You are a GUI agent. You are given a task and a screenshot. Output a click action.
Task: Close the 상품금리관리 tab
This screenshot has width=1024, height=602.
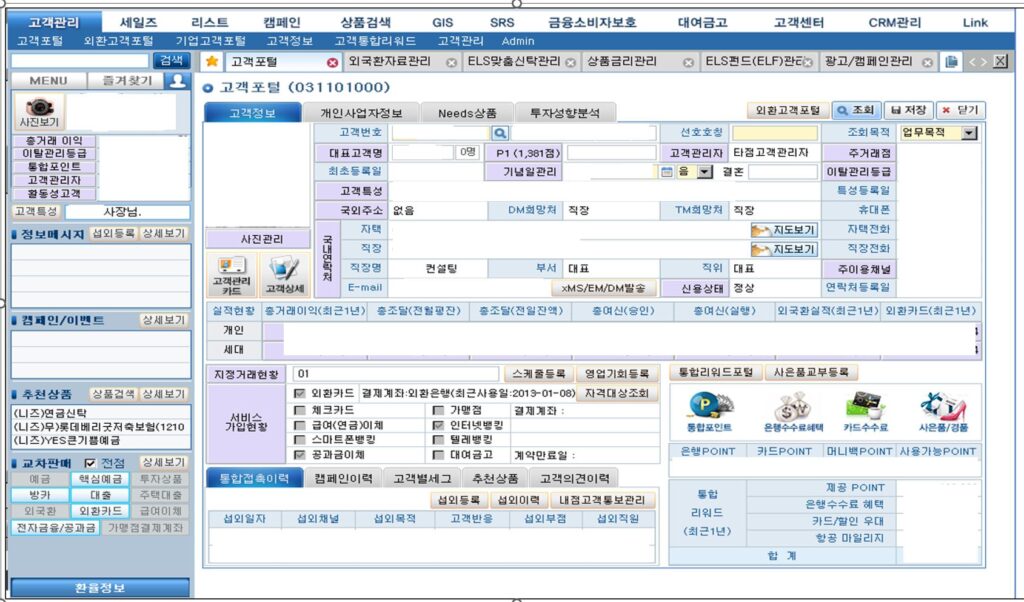[688, 63]
